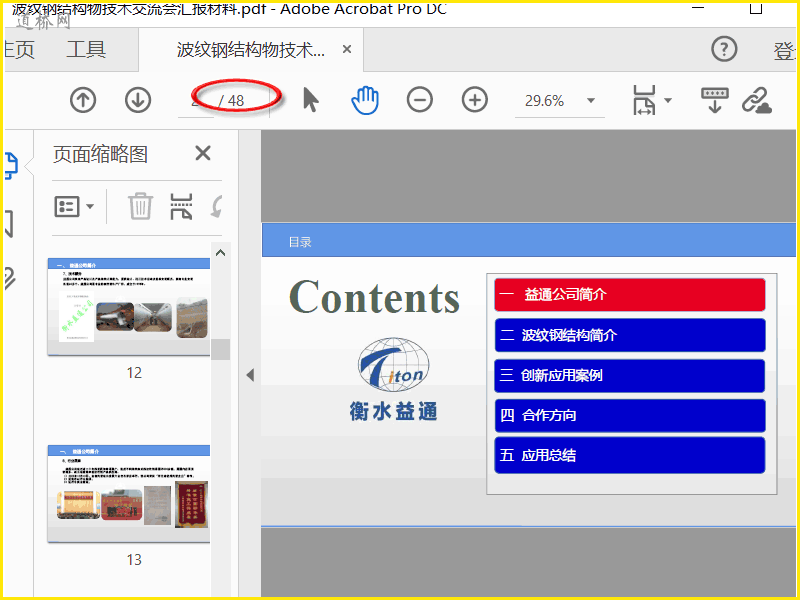Image resolution: width=800 pixels, height=600 pixels.
Task: Collapse the navigation pane with left triangle
Action: click(250, 375)
